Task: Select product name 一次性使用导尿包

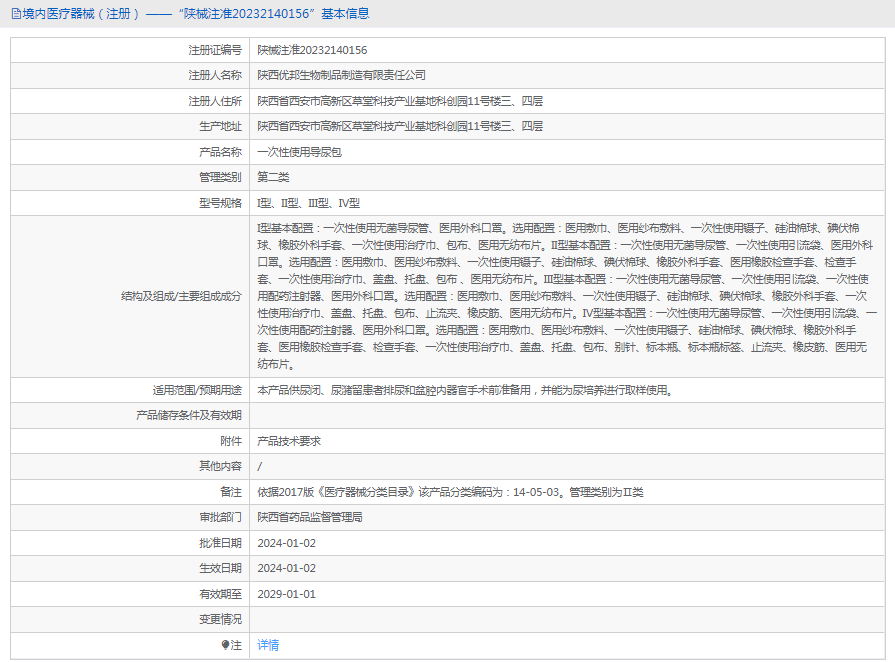Action: point(299,152)
